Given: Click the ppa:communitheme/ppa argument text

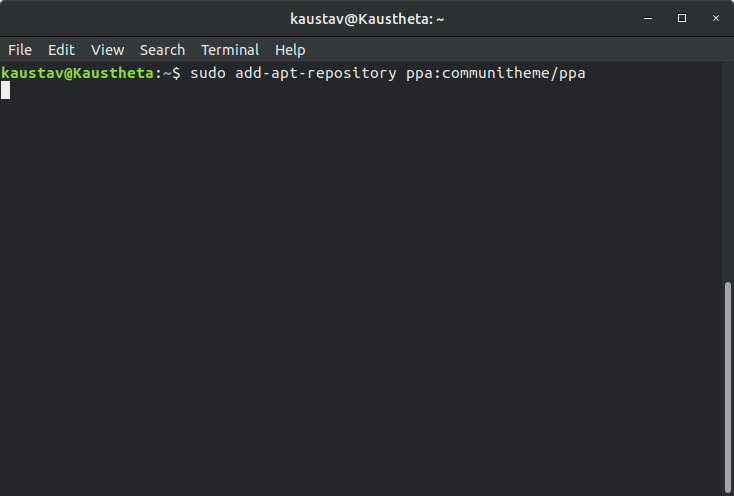Looking at the screenshot, I should (x=496, y=74).
